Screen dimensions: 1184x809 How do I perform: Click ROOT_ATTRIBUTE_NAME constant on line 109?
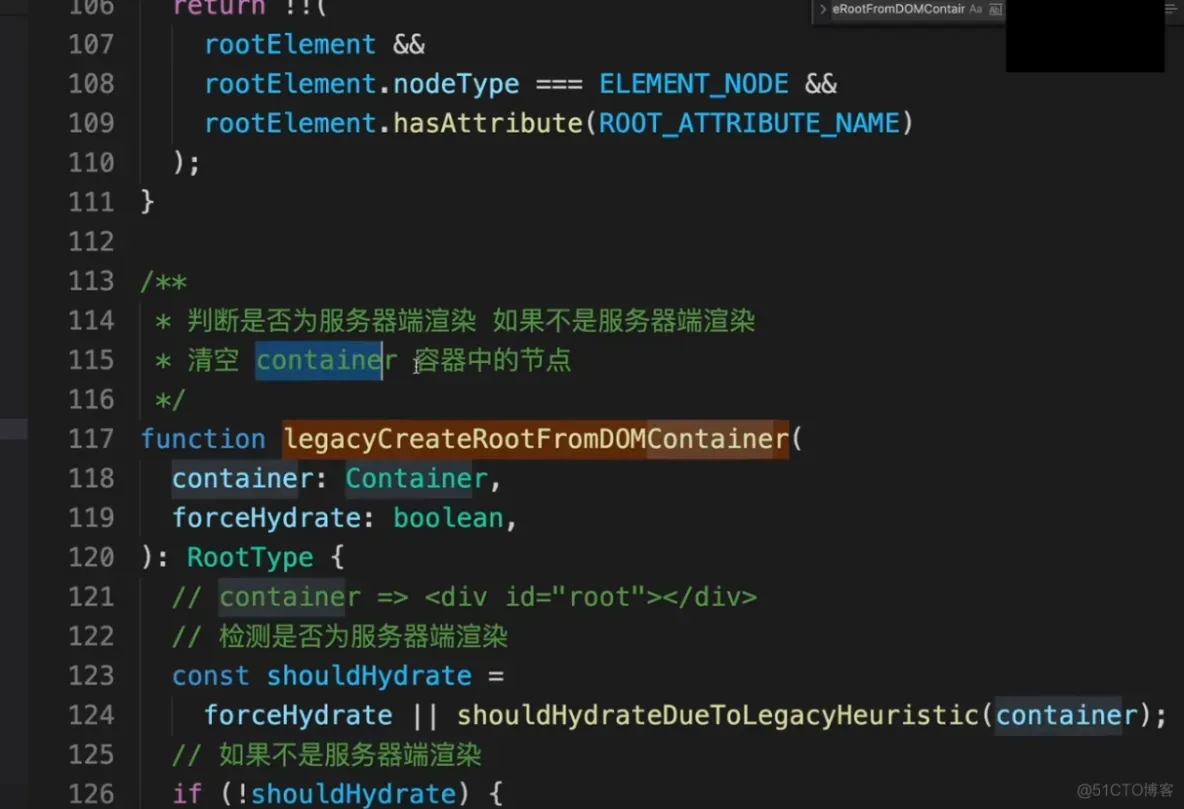749,123
